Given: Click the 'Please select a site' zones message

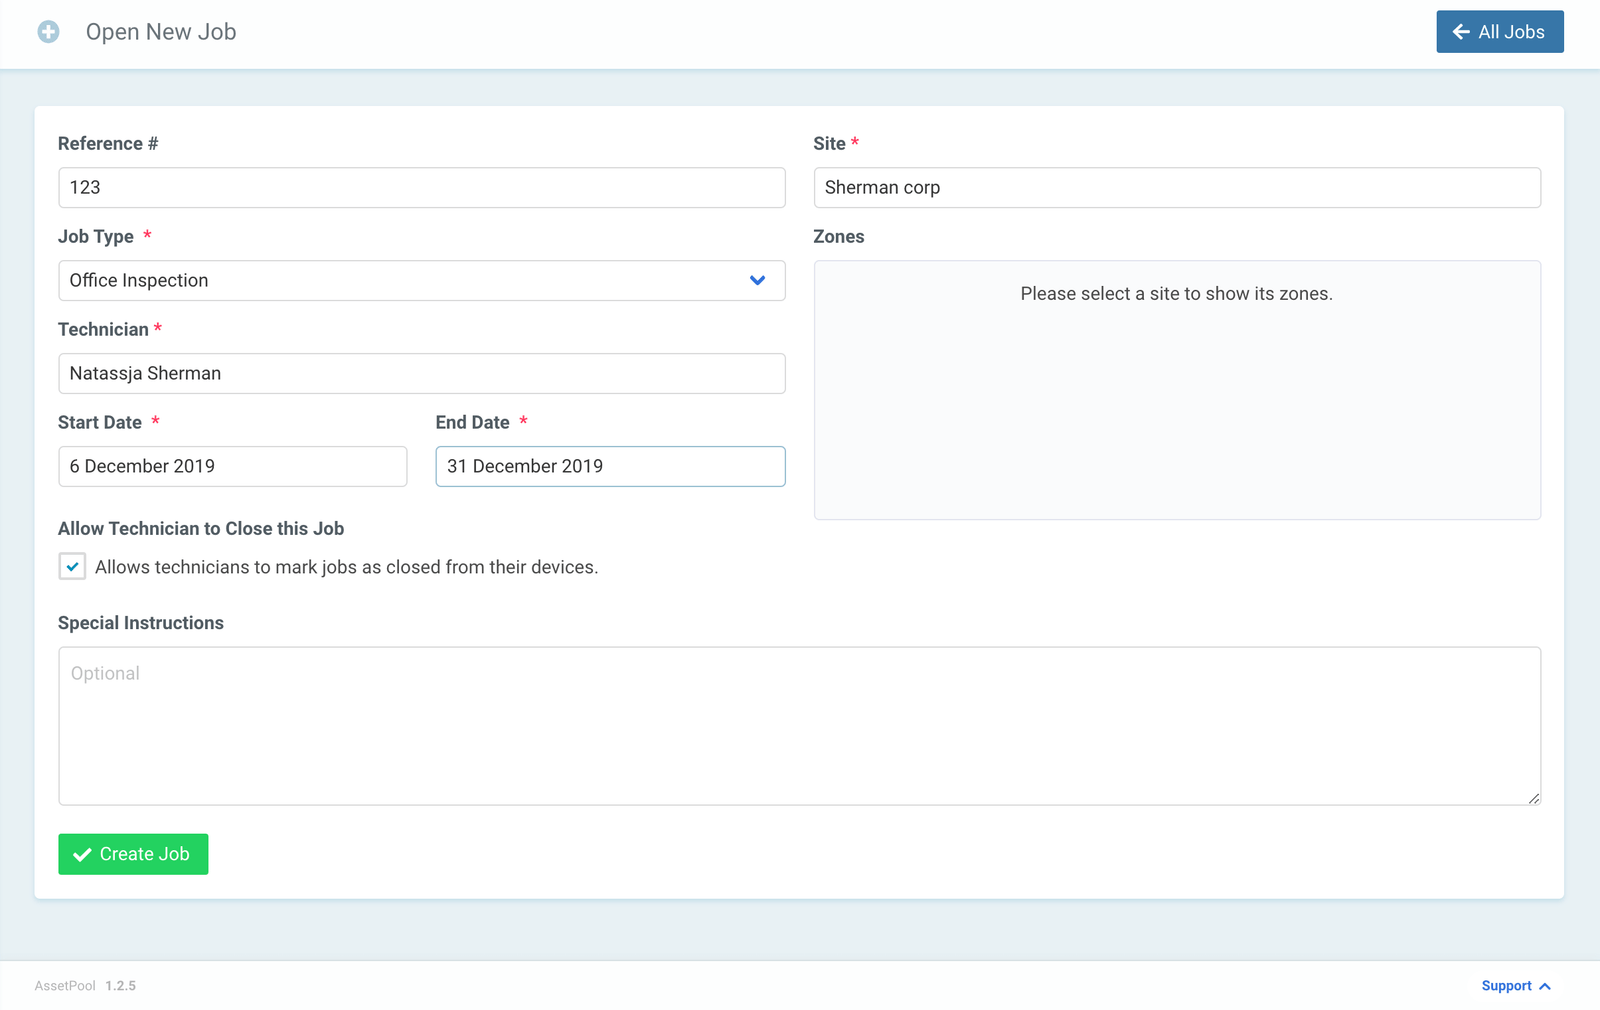Looking at the screenshot, I should pos(1176,294).
